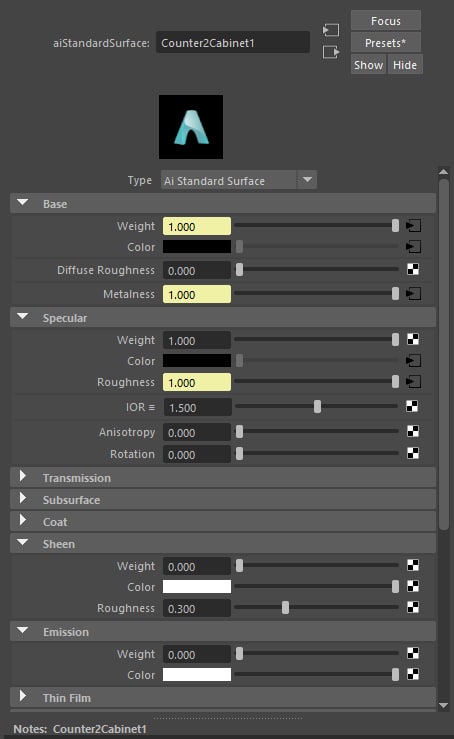This screenshot has height=739, width=454.
Task: Collapse the Emission section
Action: coord(22,631)
